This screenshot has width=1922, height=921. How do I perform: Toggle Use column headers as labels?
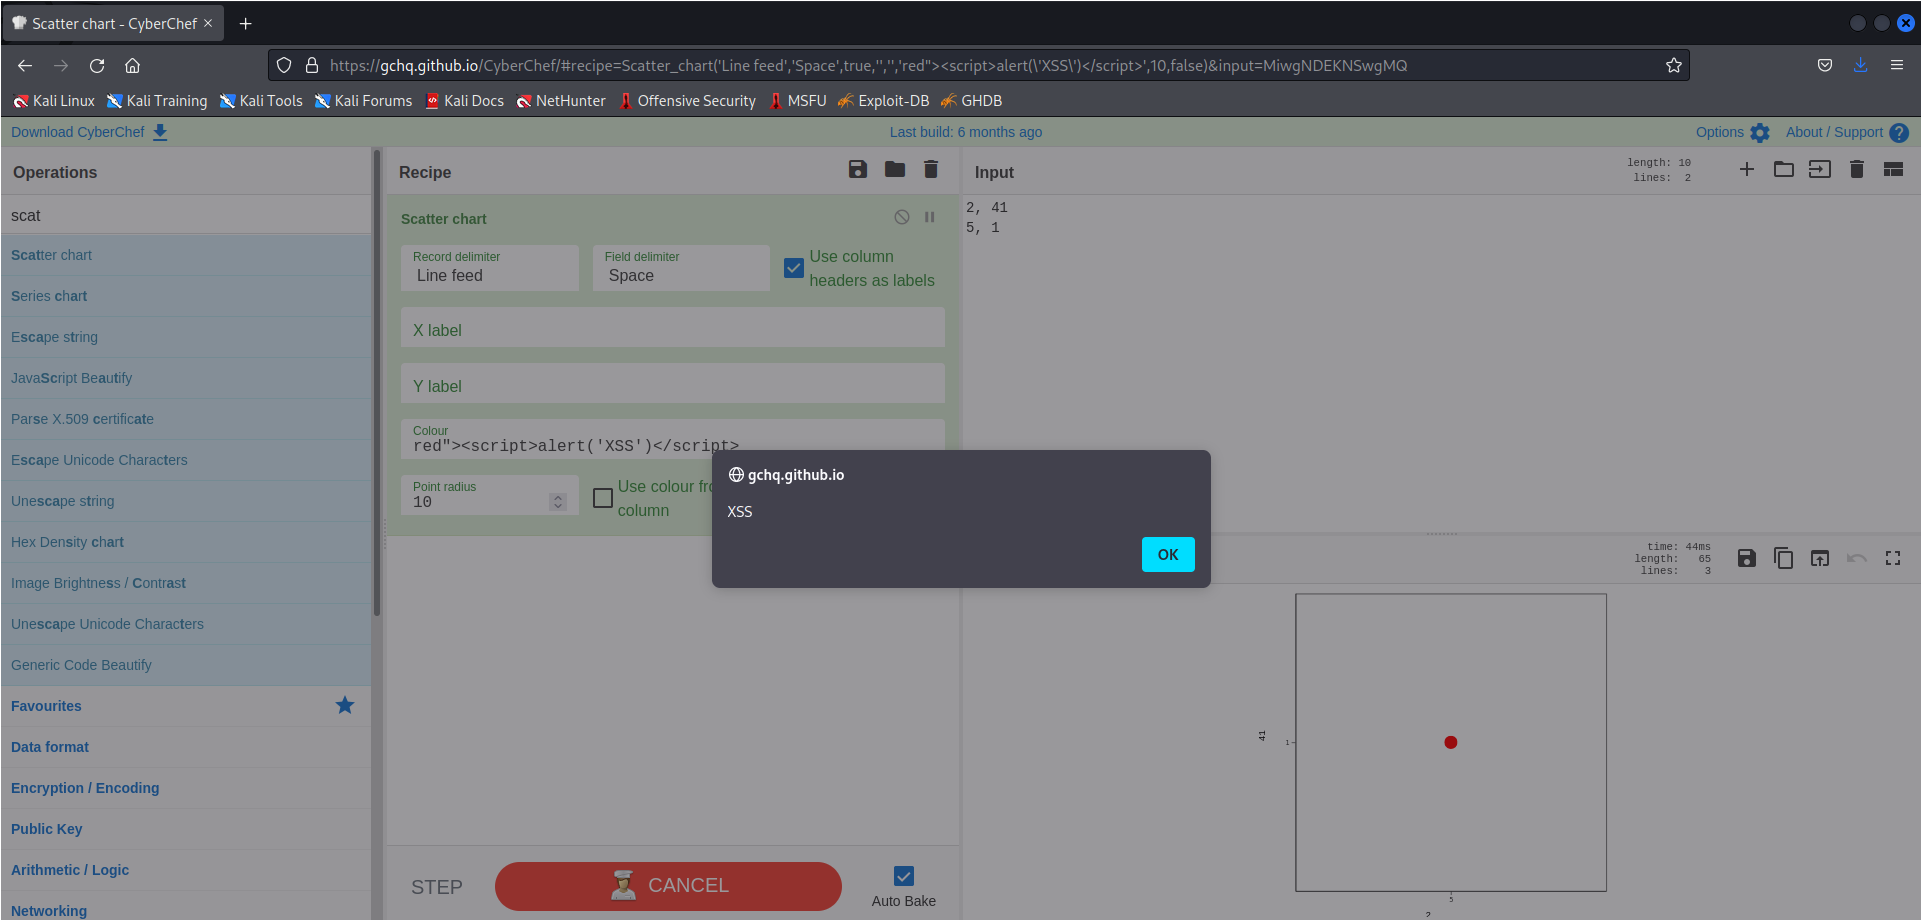pyautogui.click(x=794, y=268)
